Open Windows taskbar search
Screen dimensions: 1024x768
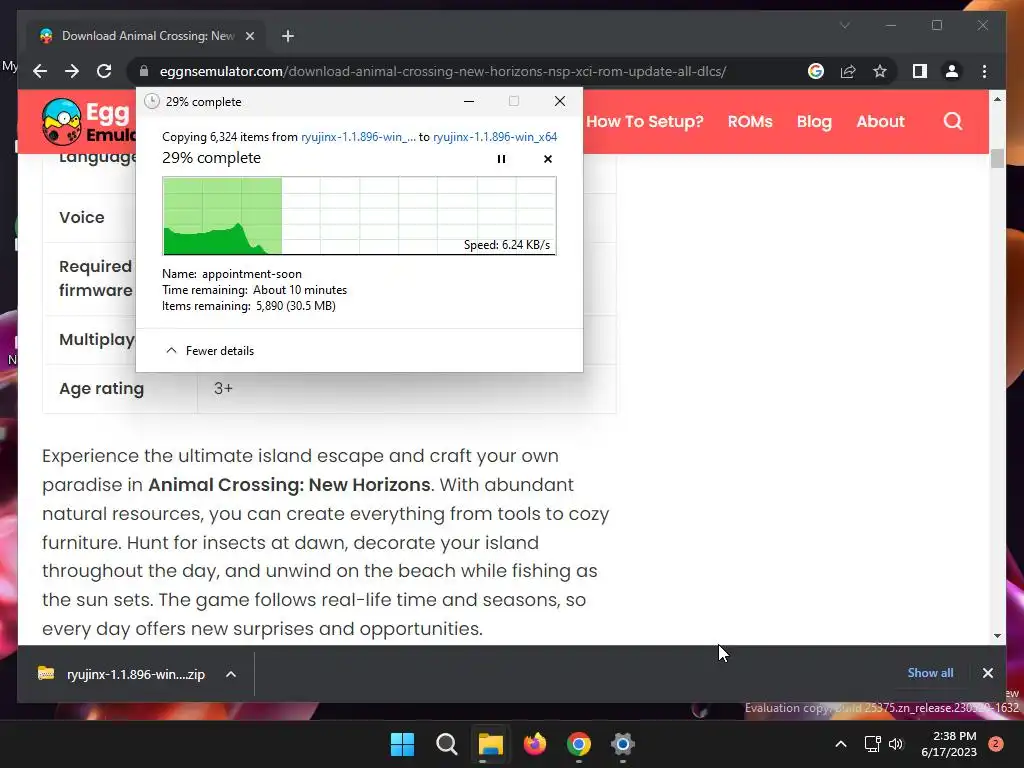pyautogui.click(x=447, y=744)
